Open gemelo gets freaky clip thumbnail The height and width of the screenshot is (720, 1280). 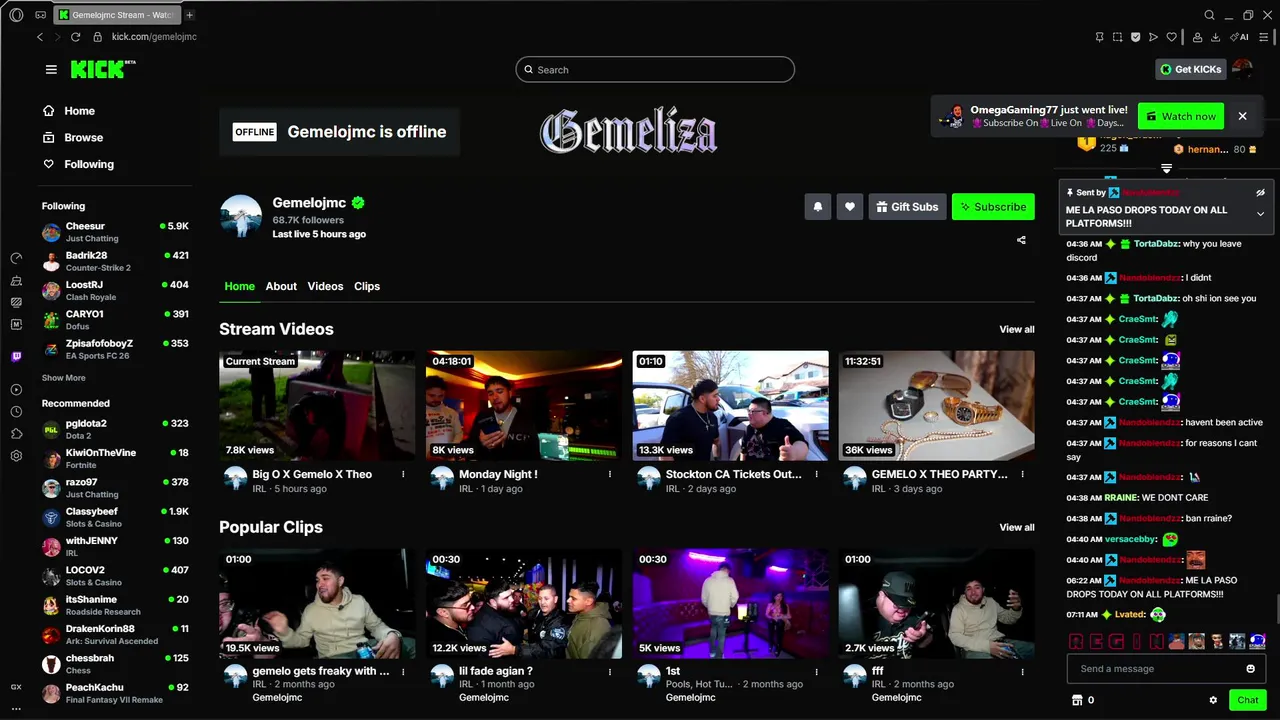coord(317,603)
